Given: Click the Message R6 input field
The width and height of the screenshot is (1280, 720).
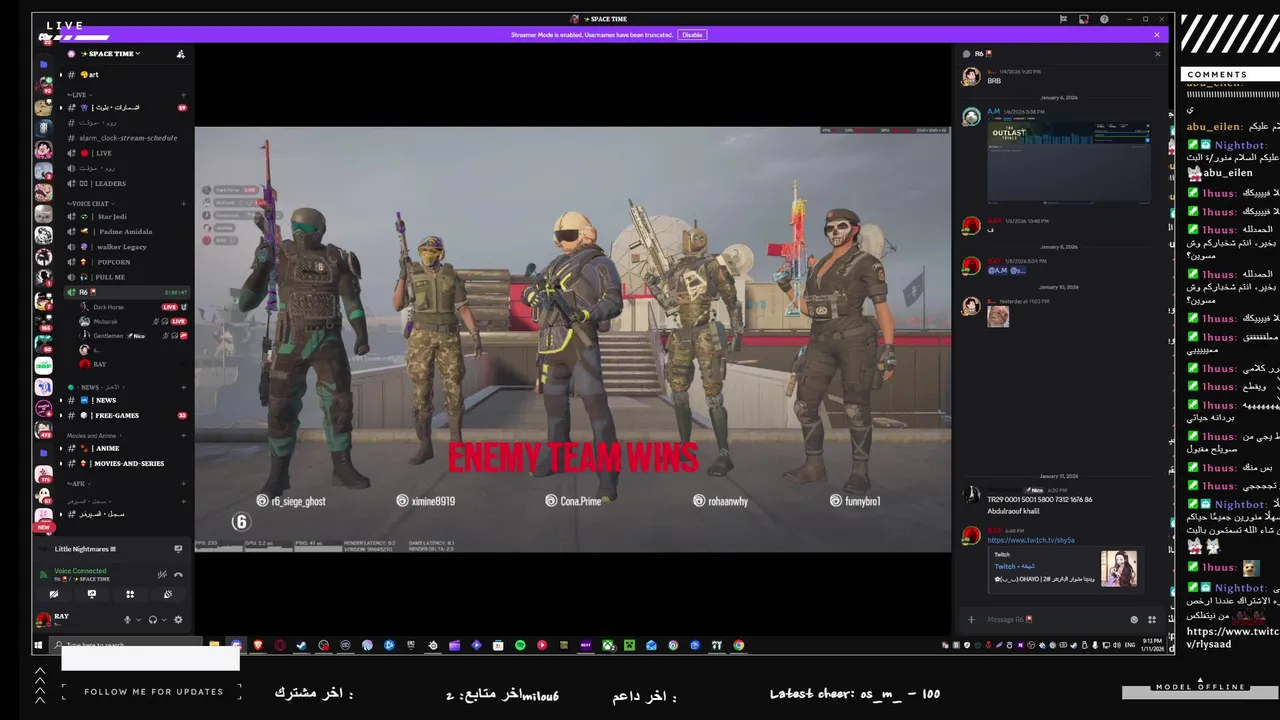Looking at the screenshot, I should (x=1055, y=620).
